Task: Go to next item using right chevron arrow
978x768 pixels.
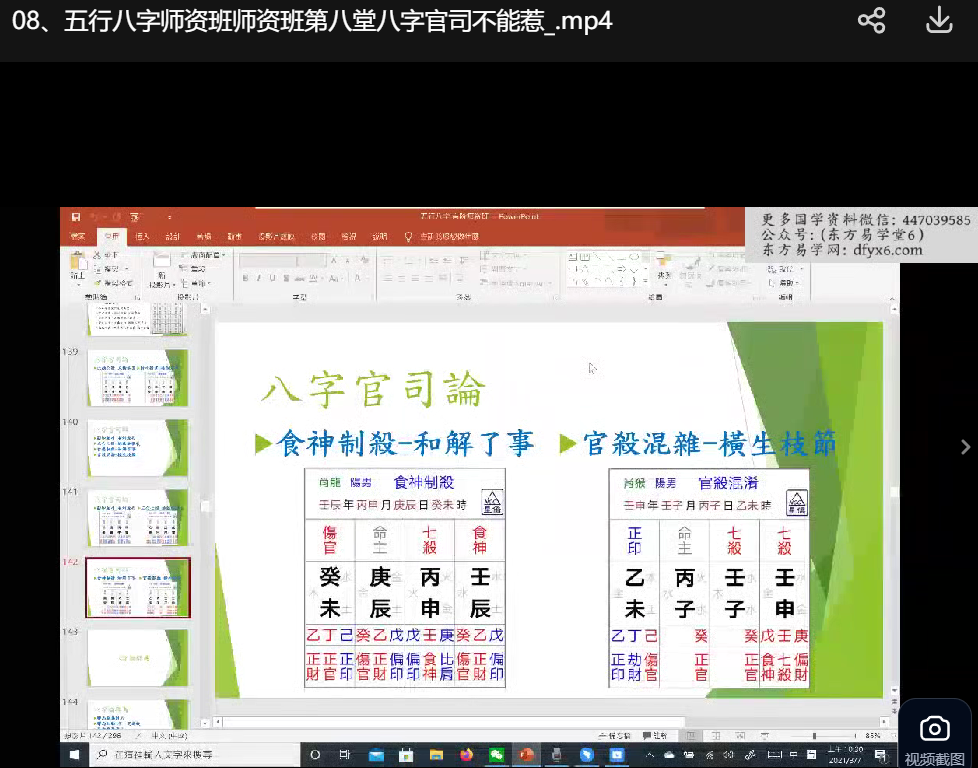Action: 964,447
